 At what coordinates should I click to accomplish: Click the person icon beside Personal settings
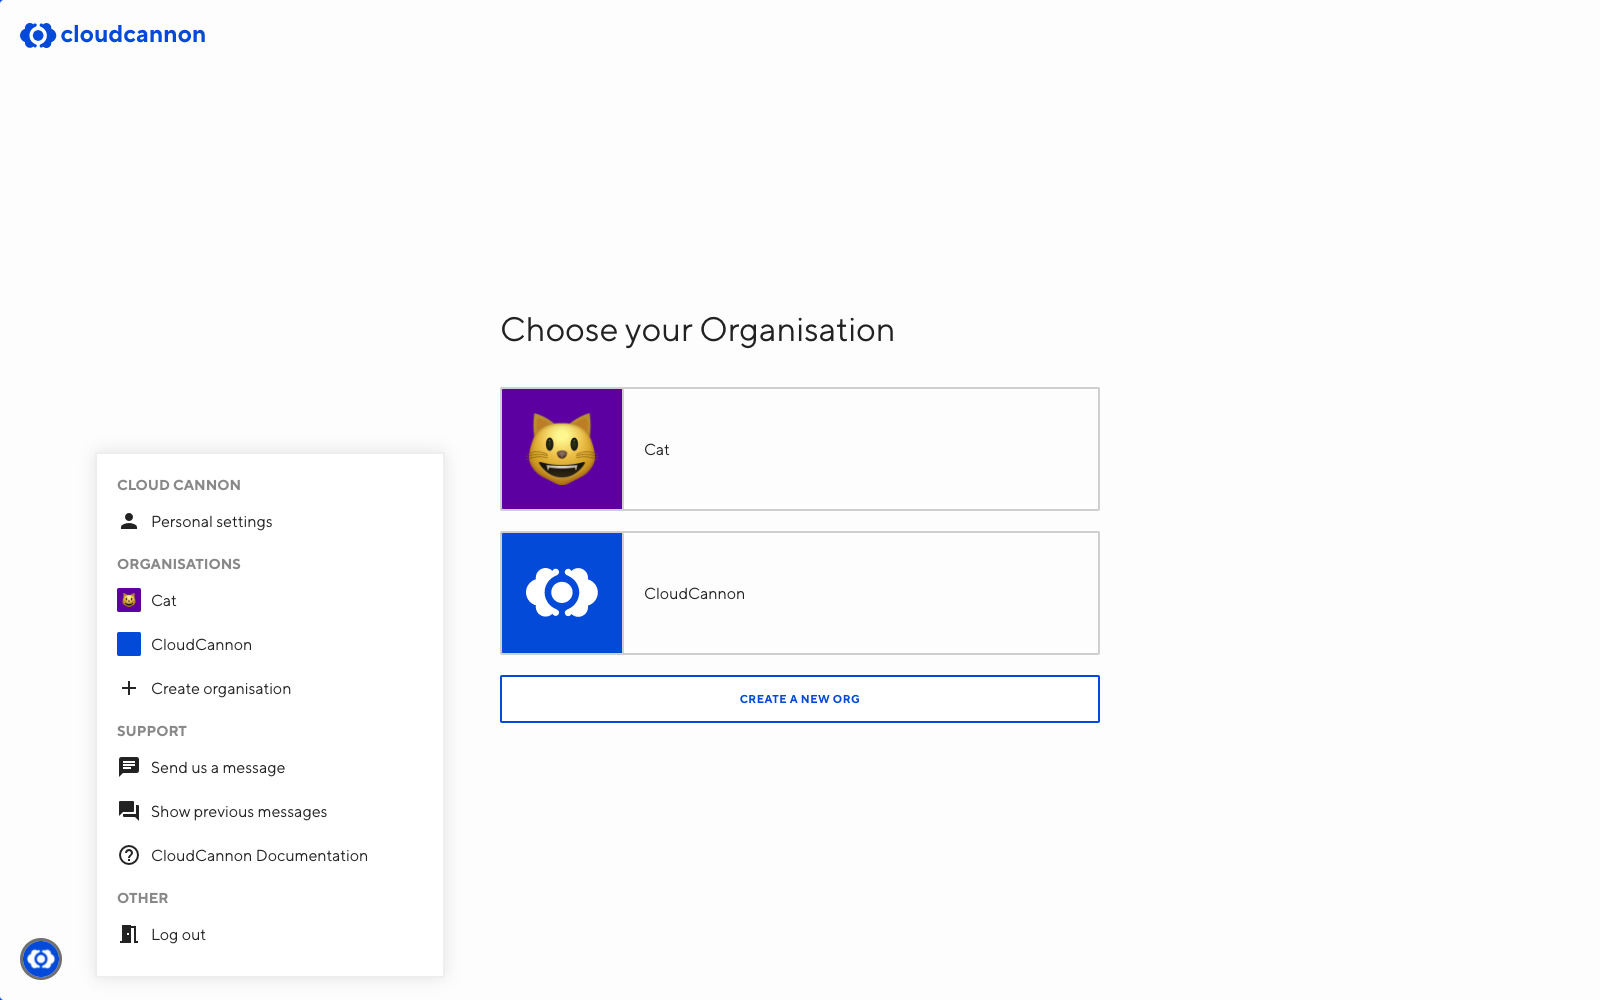pos(129,521)
